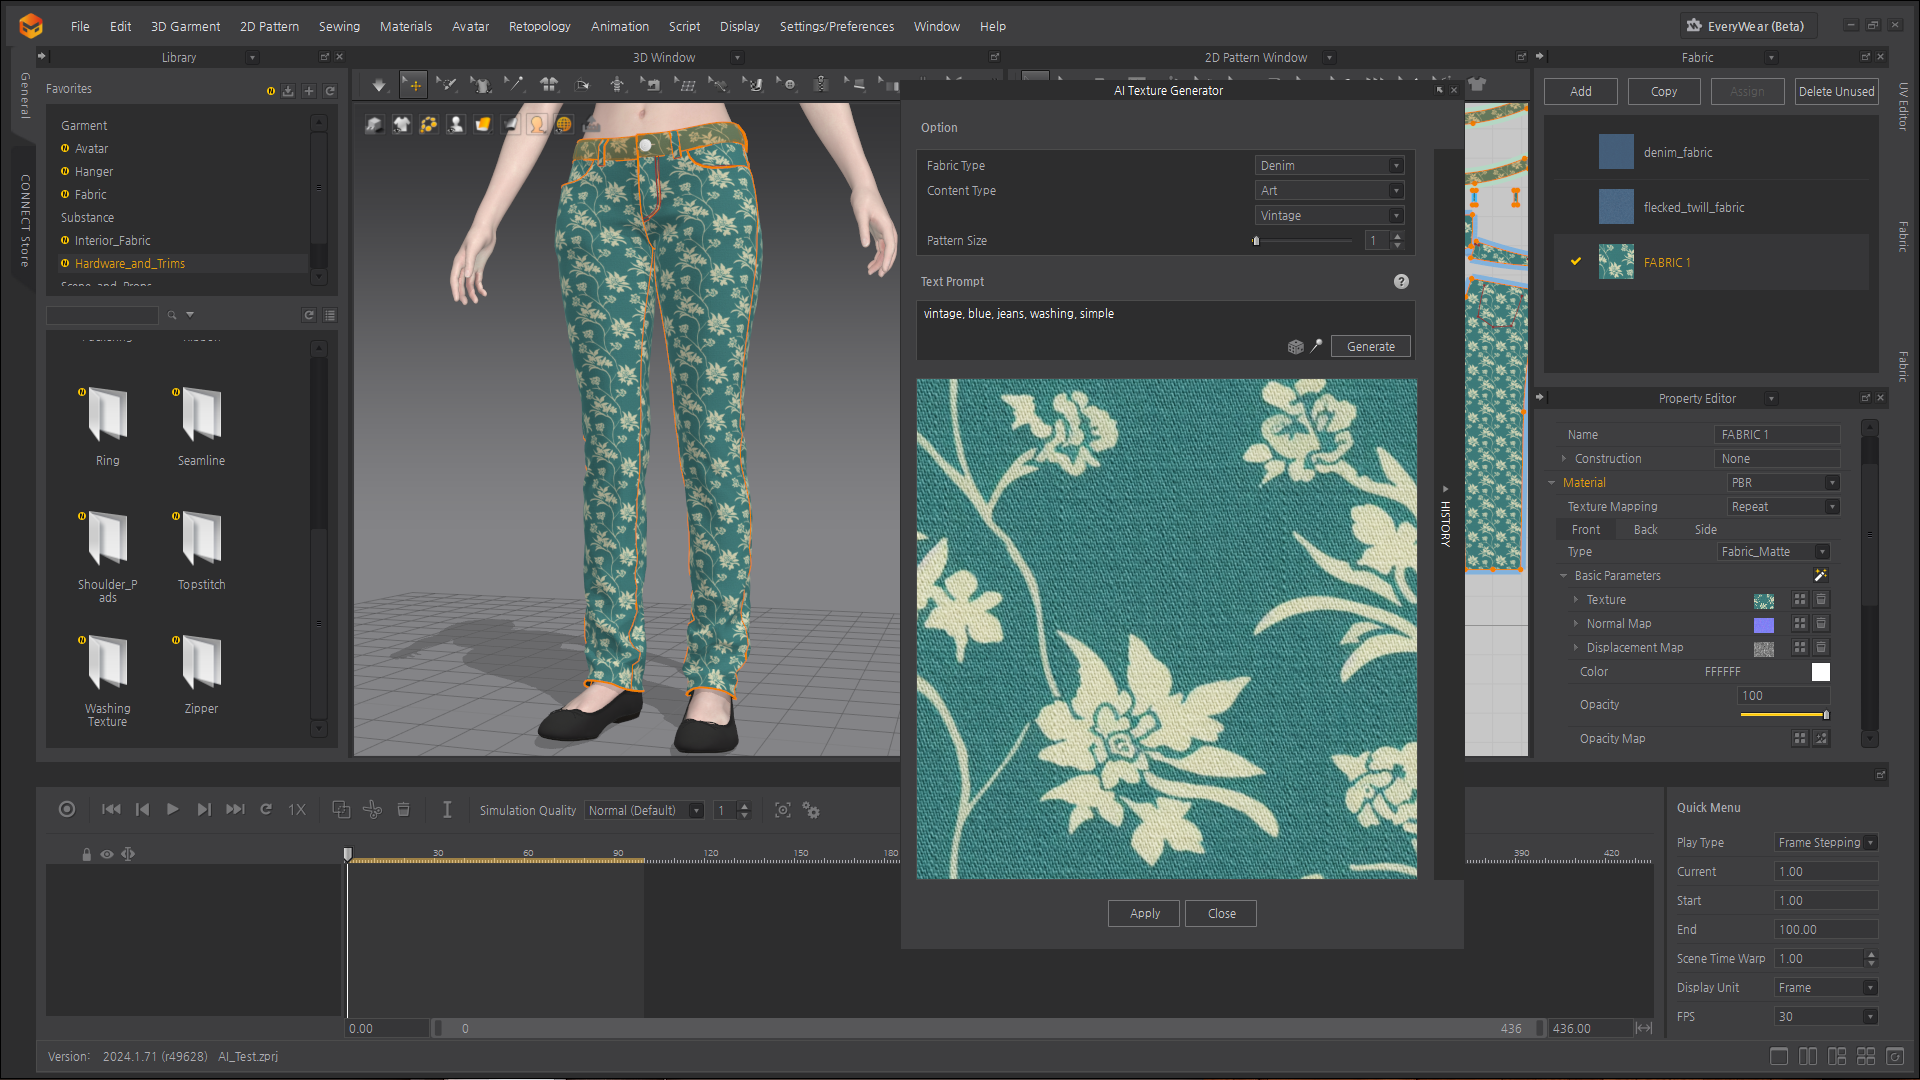The width and height of the screenshot is (1920, 1080).
Task: Click the record button in animation bar
Action: [67, 810]
